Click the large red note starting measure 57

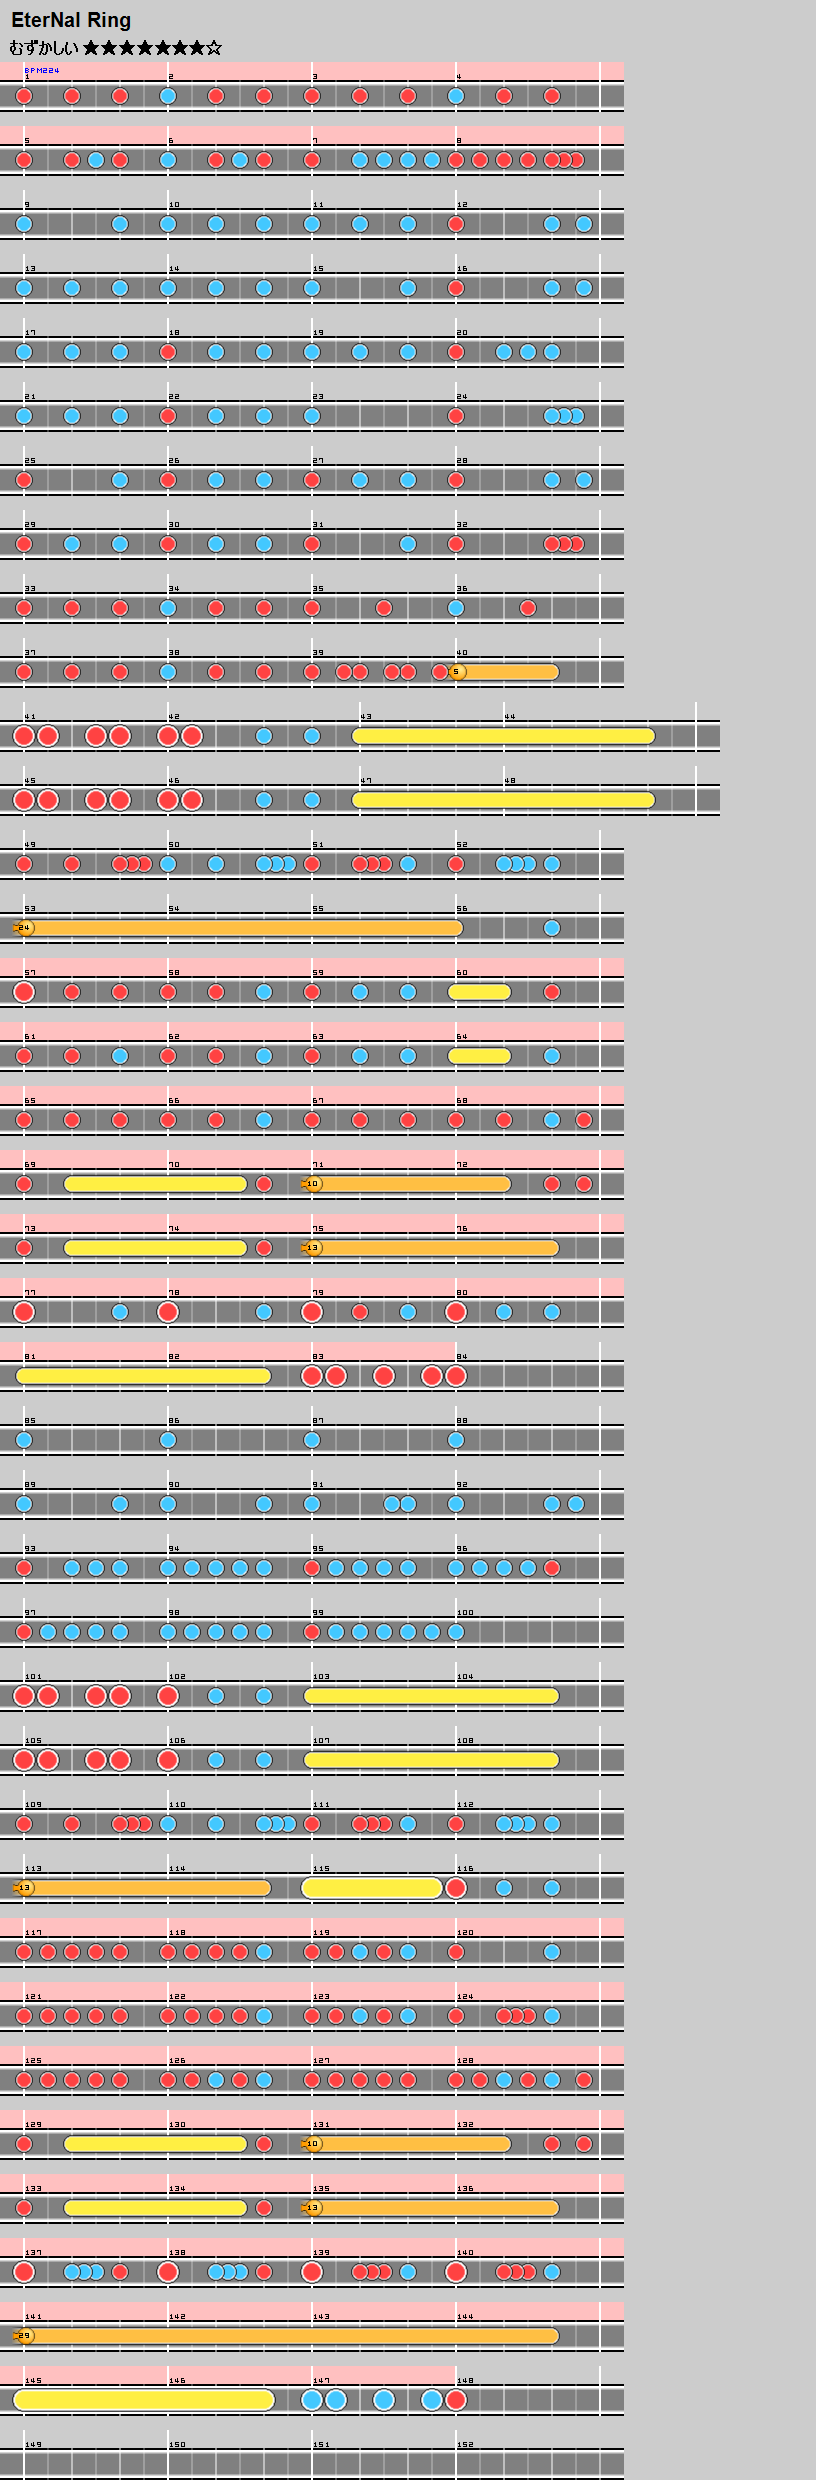click(x=24, y=992)
